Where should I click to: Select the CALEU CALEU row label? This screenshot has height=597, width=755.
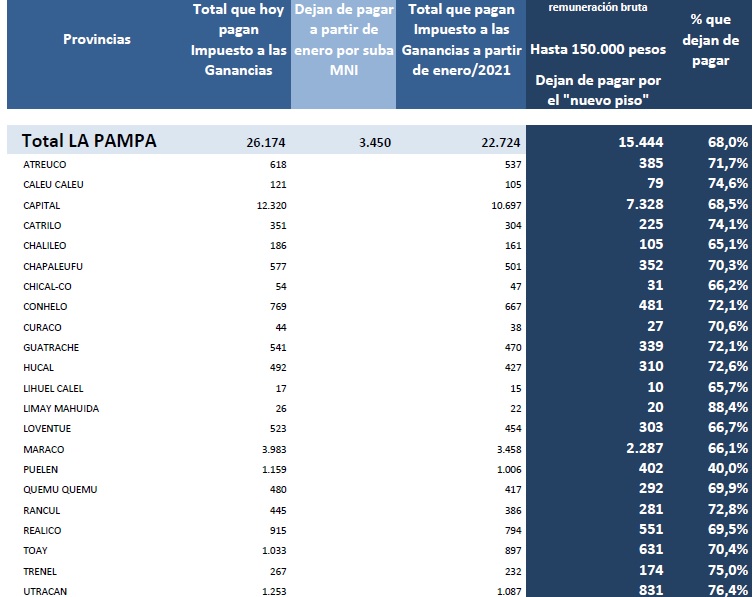53,185
